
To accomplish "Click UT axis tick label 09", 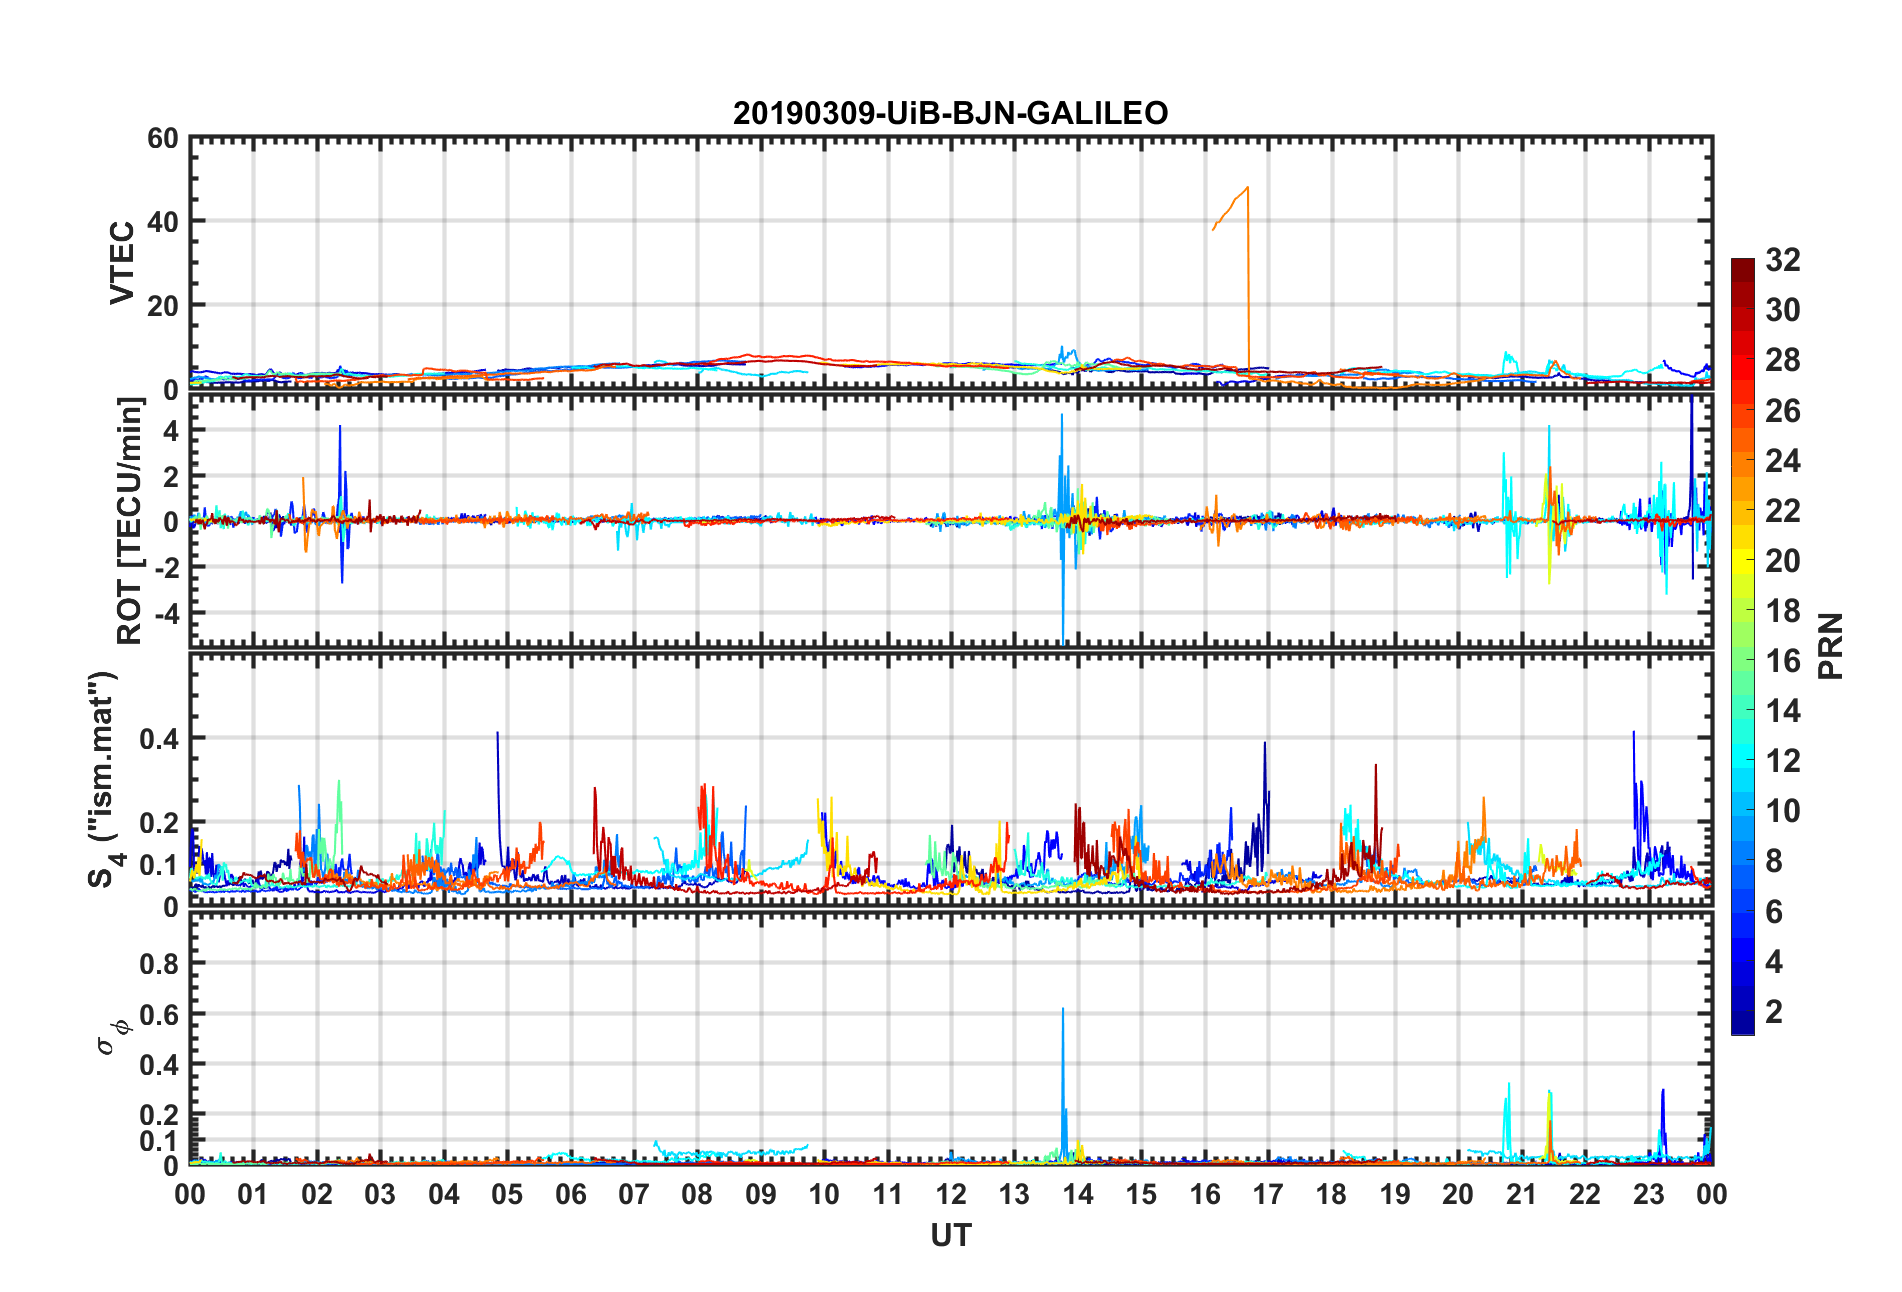I will coord(761,1194).
